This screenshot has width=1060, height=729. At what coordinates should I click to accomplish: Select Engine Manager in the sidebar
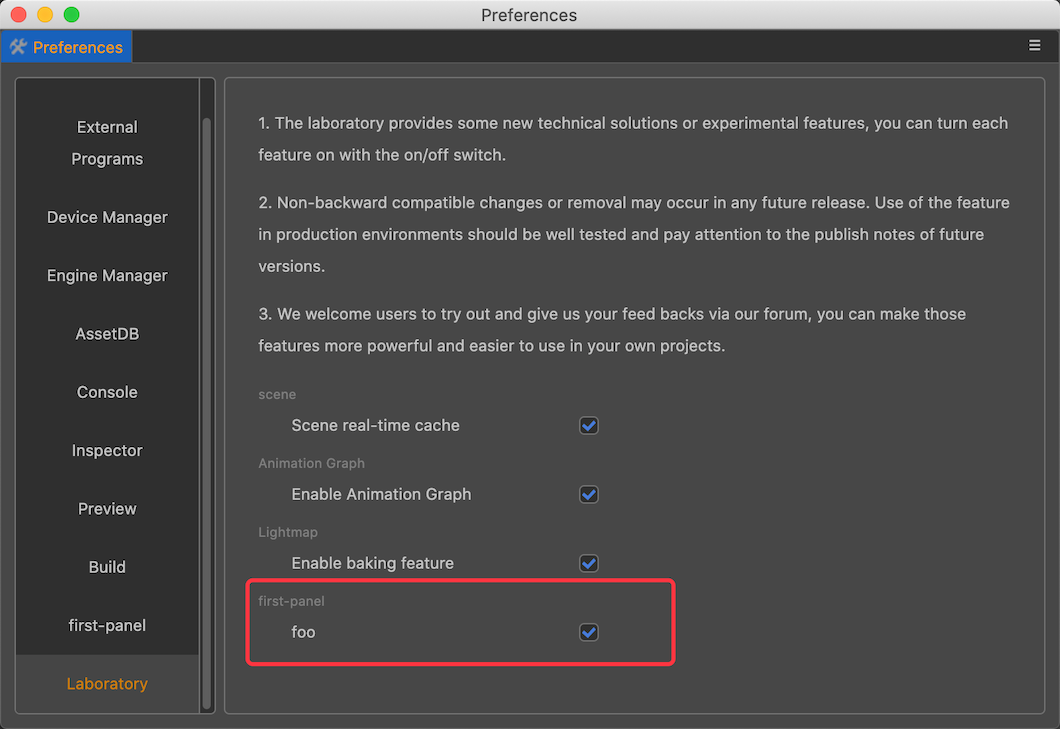pos(107,275)
